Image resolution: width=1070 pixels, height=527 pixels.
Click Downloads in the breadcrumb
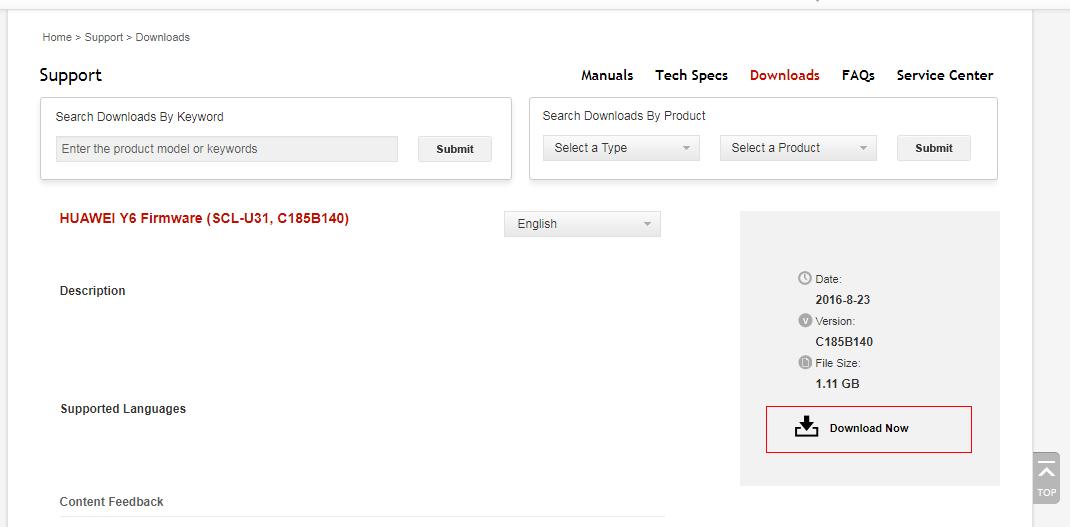[x=162, y=38]
